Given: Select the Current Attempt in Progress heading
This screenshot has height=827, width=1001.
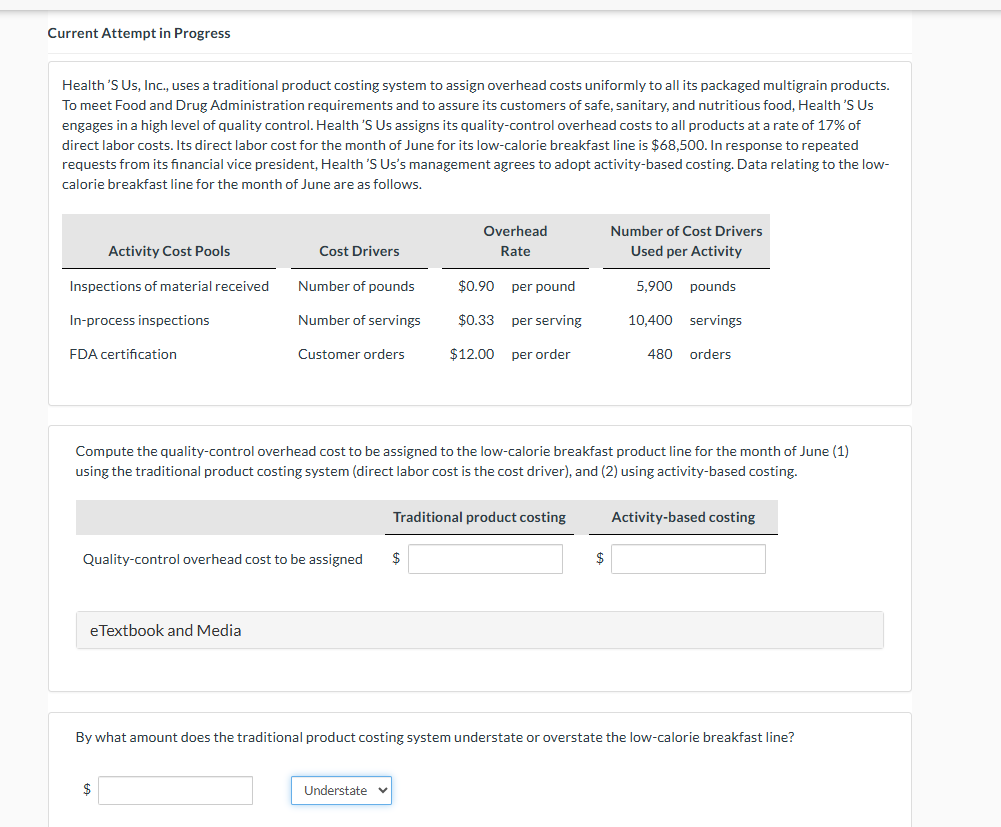Looking at the screenshot, I should [x=139, y=32].
